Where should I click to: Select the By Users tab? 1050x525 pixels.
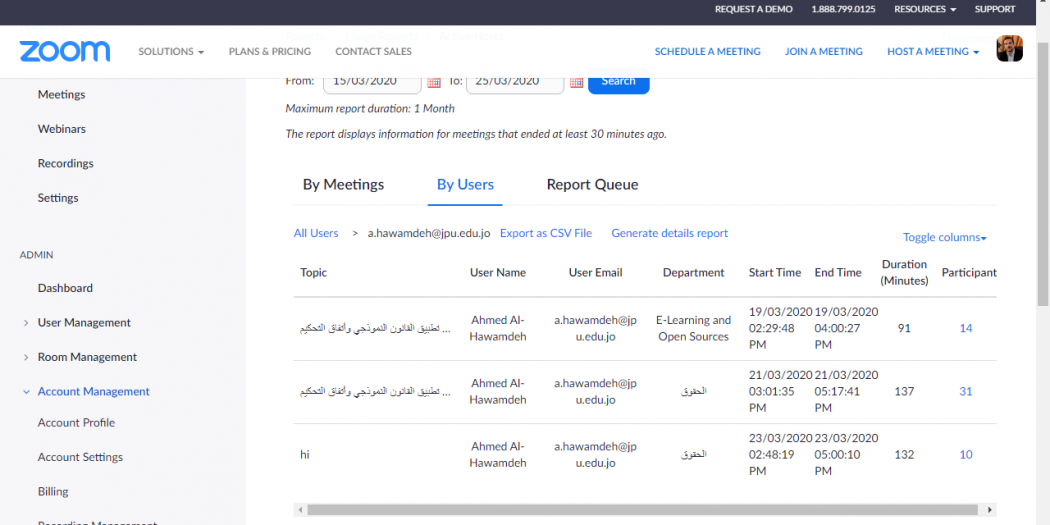465,185
